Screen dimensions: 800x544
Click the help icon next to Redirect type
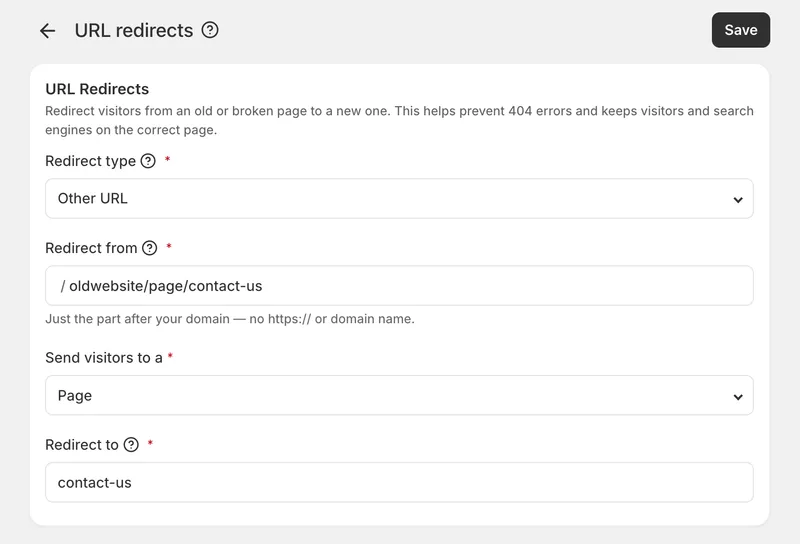pyautogui.click(x=148, y=161)
